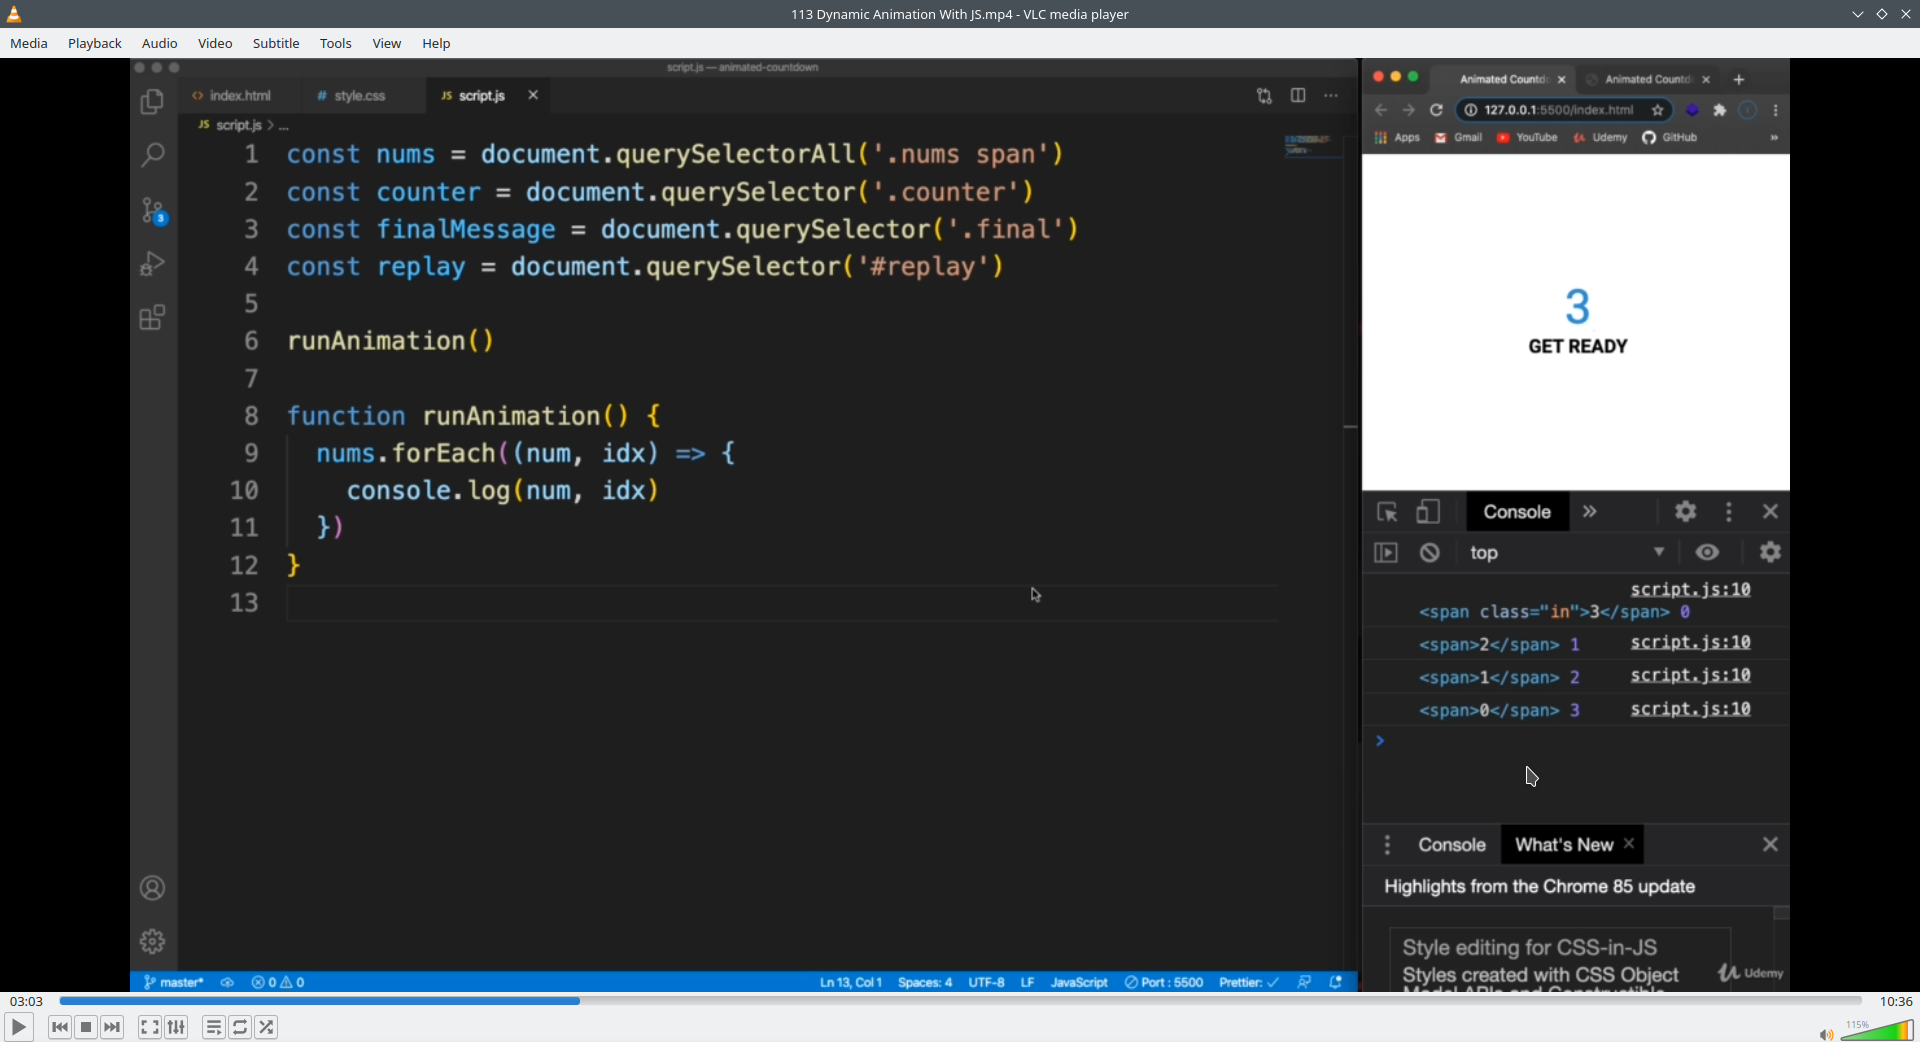Image resolution: width=1920 pixels, height=1042 pixels.
Task: Open the Accounts icon in VS Code
Action: click(x=152, y=888)
